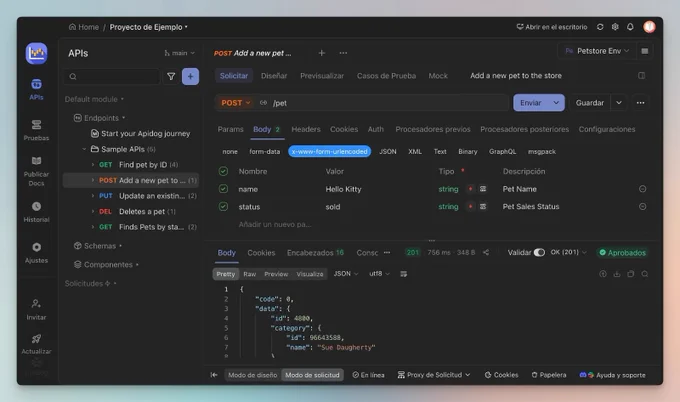Open the Enviar dropdown arrow

point(556,103)
